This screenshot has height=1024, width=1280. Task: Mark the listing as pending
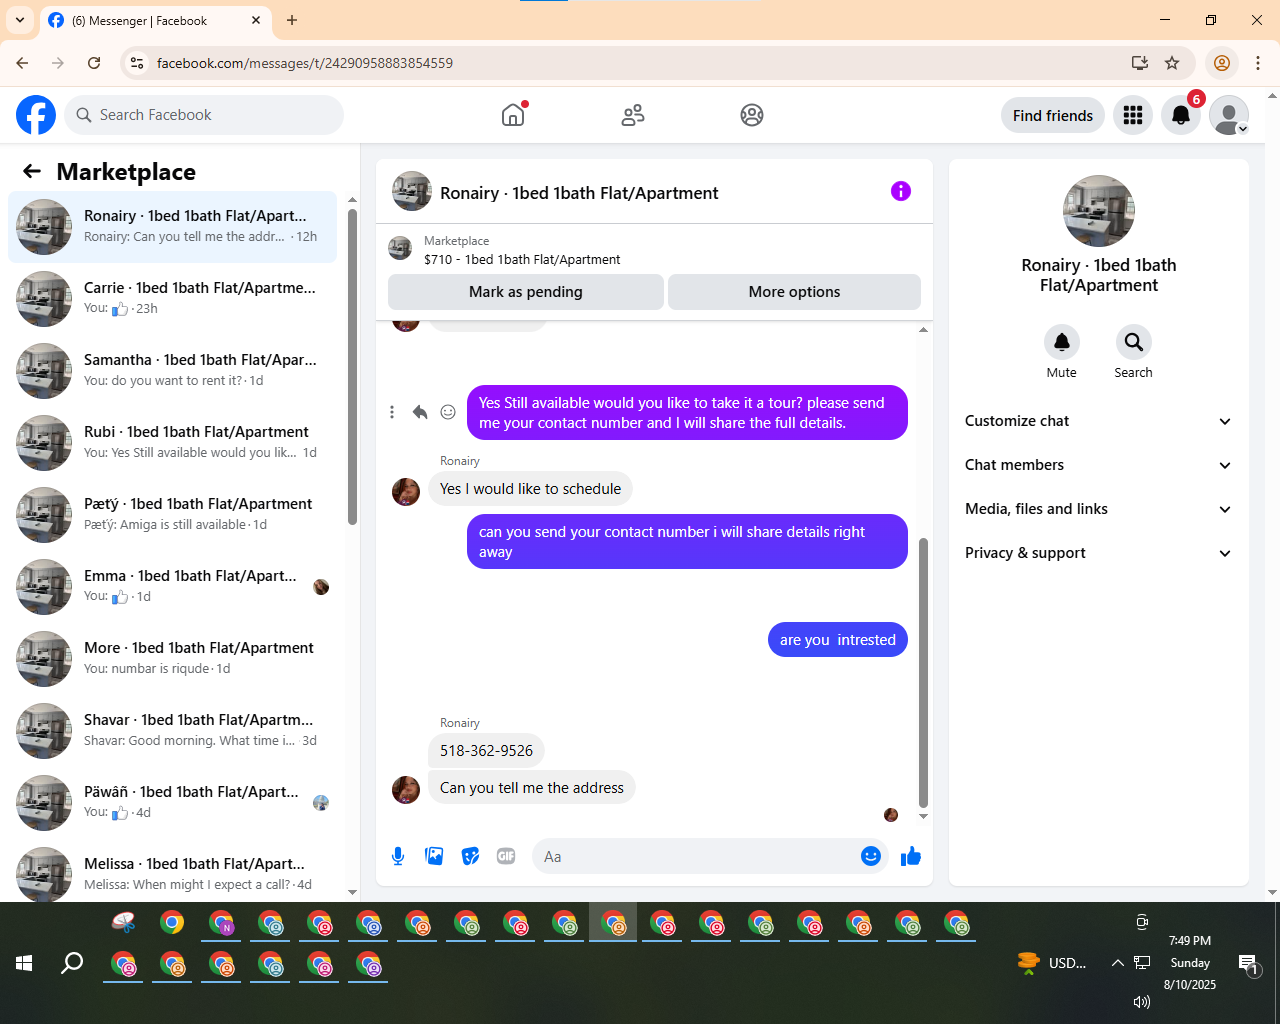click(526, 292)
